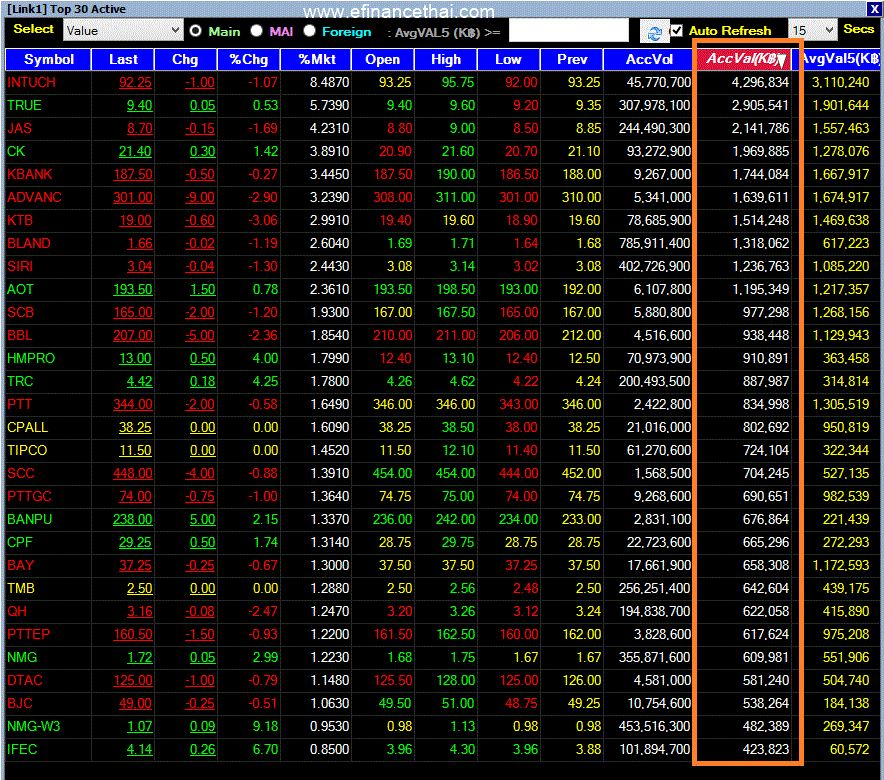Image resolution: width=884 pixels, height=780 pixels.
Task: Sort by the %Chg column header
Action: pyautogui.click(x=249, y=59)
